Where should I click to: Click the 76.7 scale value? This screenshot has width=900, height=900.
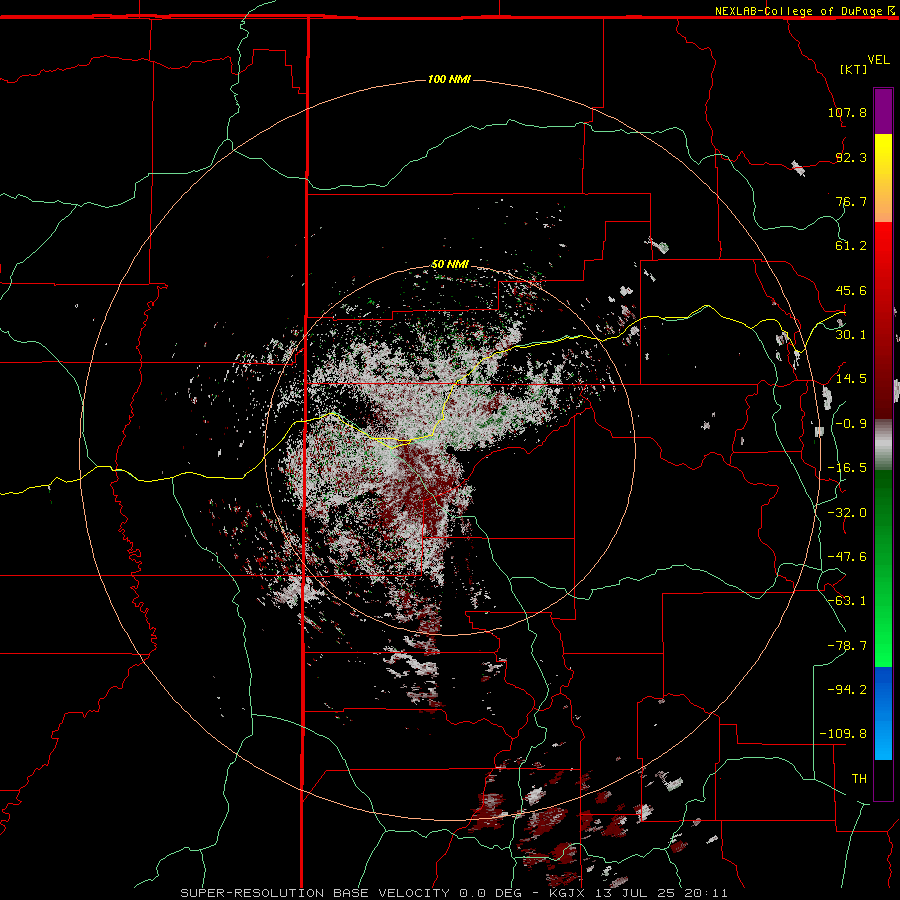tap(851, 201)
